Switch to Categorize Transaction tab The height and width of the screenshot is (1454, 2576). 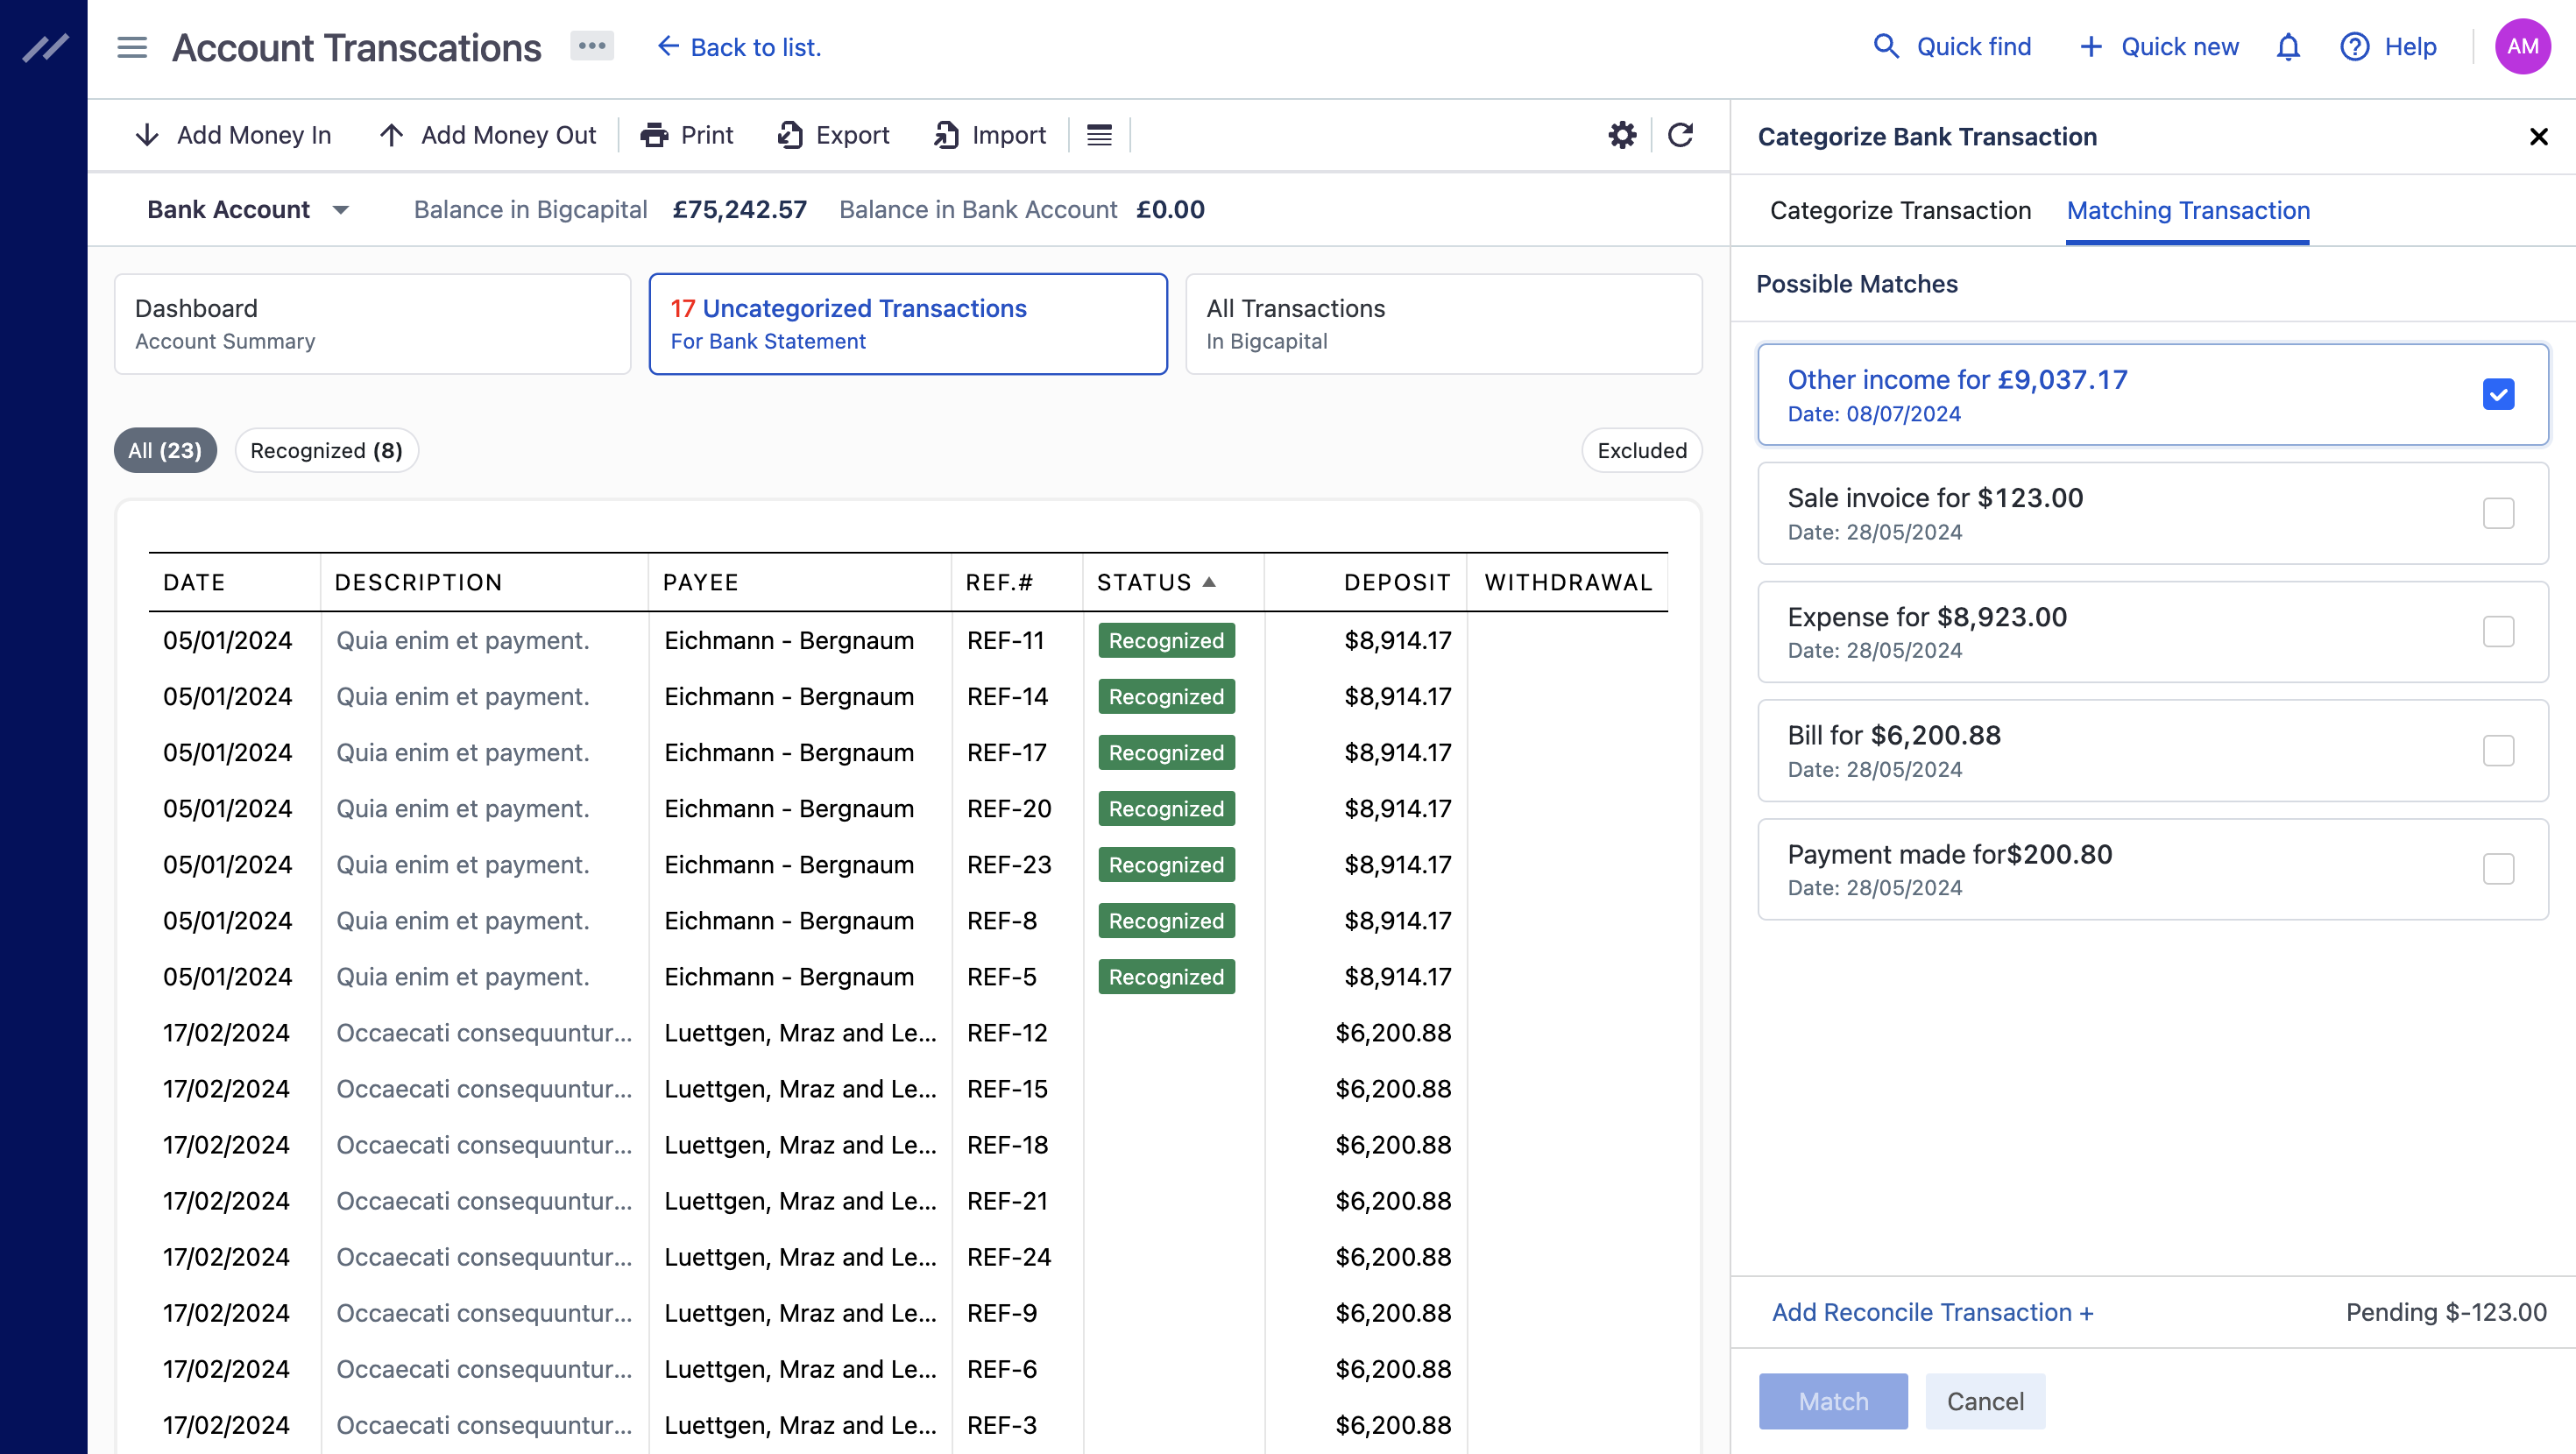[x=1900, y=210]
